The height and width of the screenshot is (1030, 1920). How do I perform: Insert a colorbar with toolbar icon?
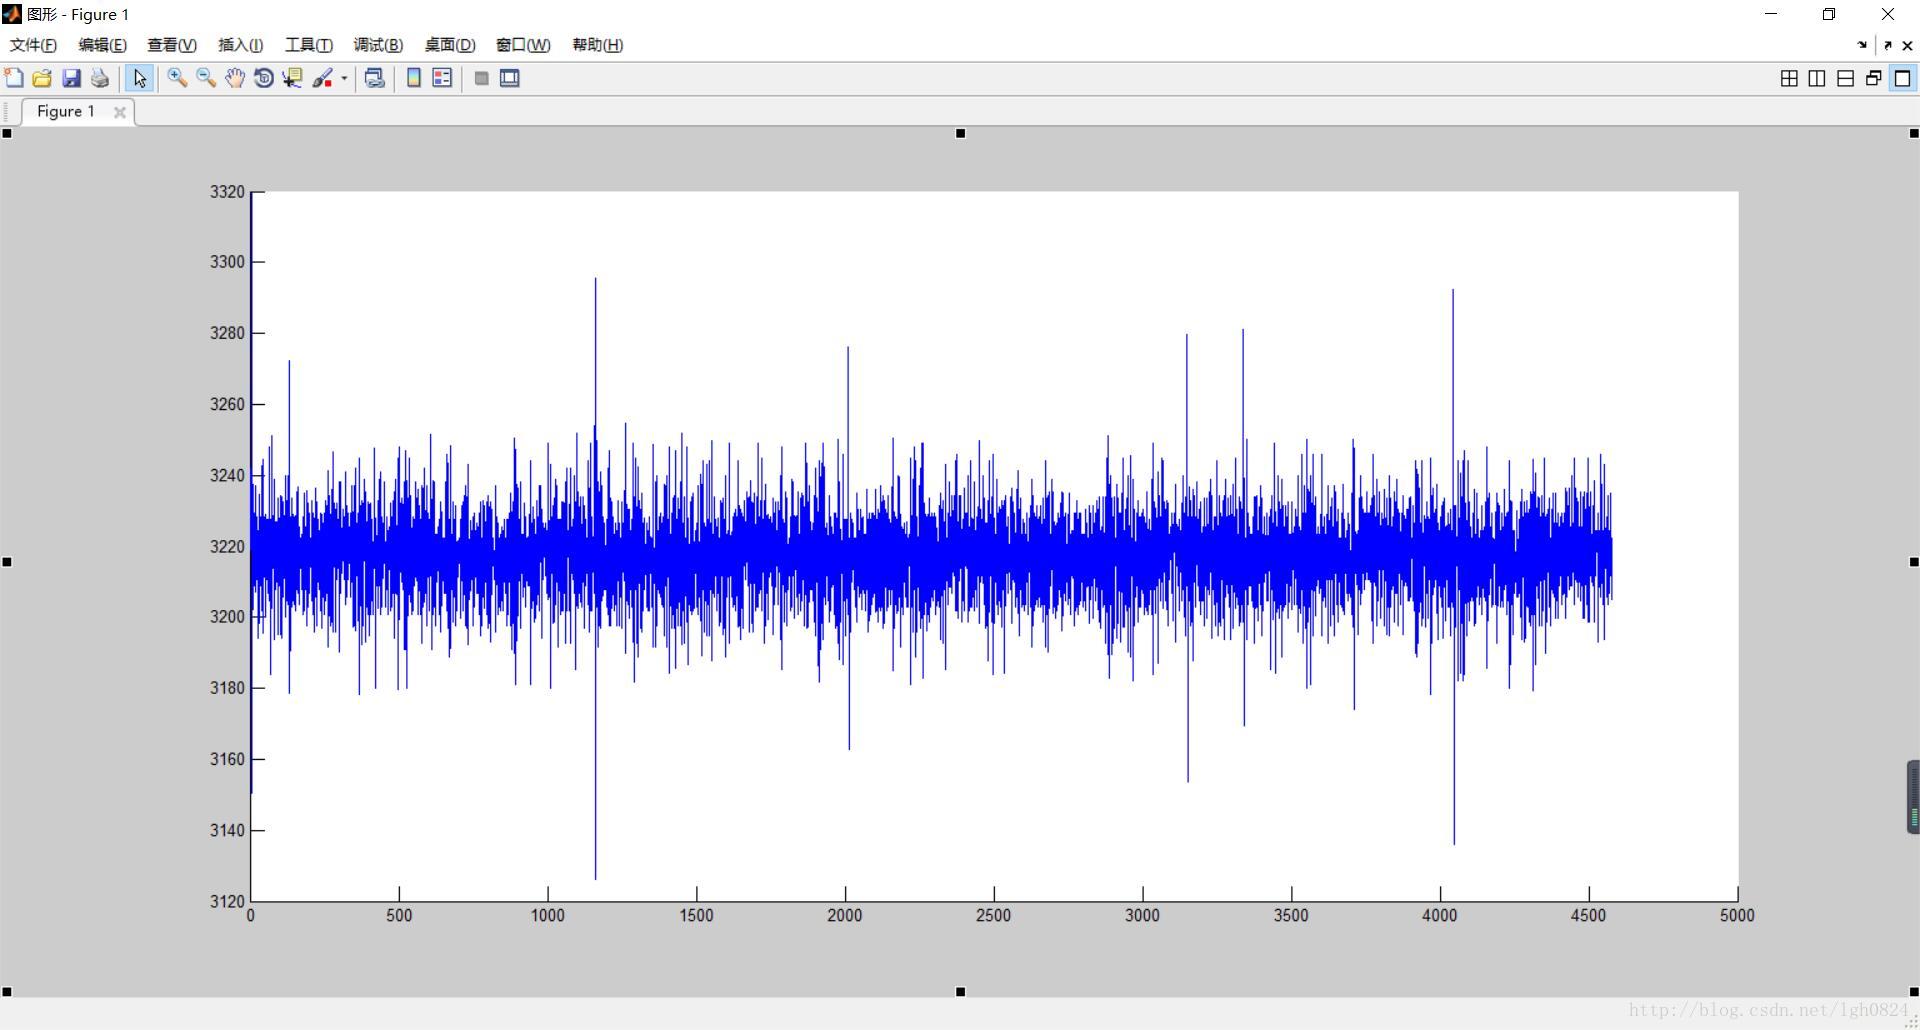(x=413, y=78)
